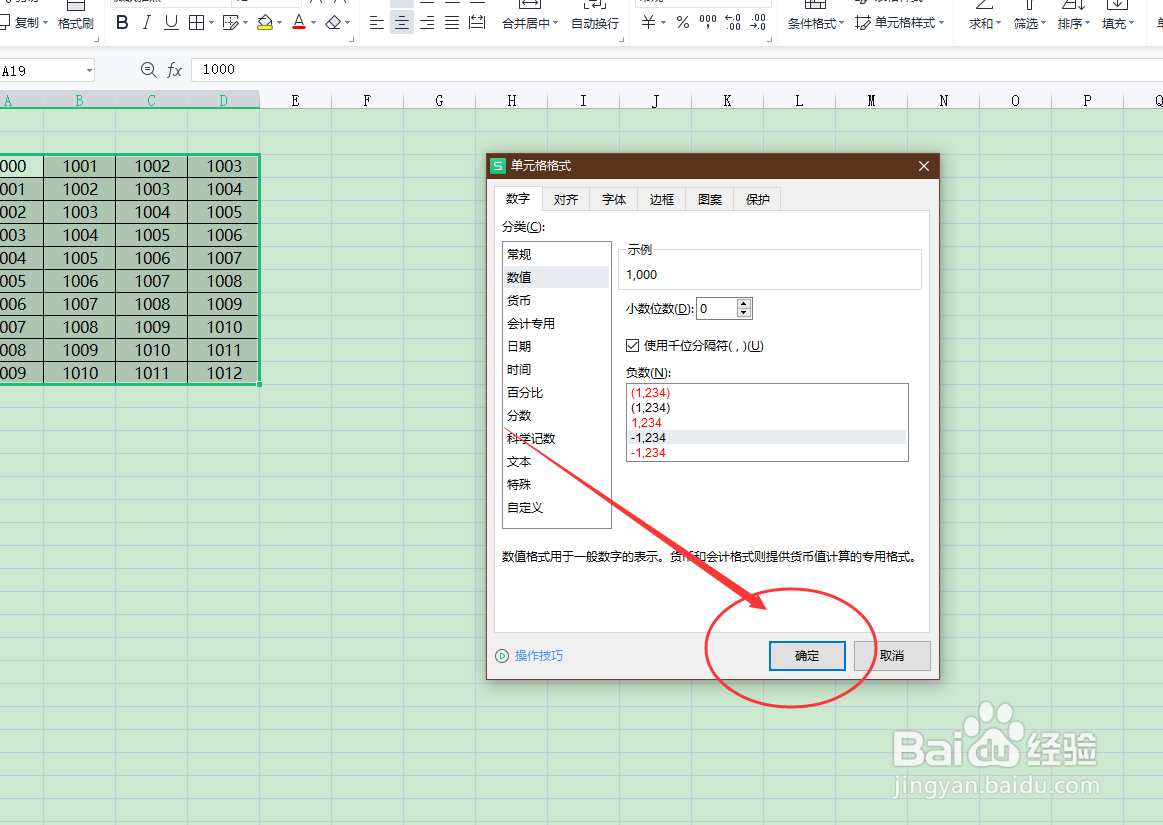Align text left
The width and height of the screenshot is (1163, 825).
pyautogui.click(x=377, y=23)
